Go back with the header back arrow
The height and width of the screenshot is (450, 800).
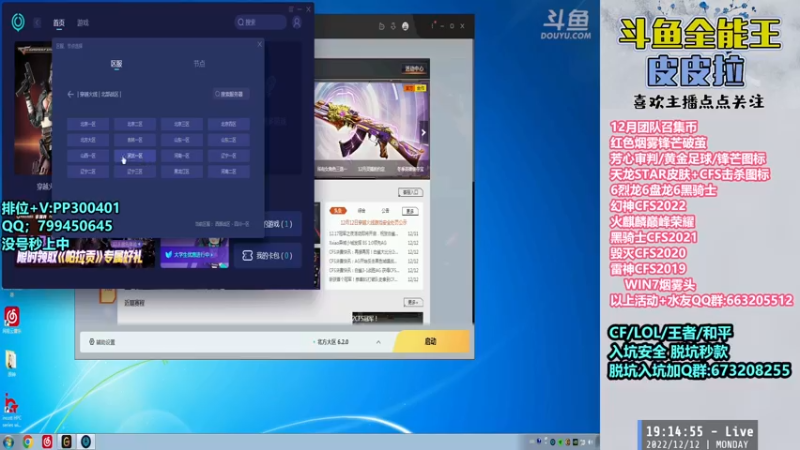[x=37, y=22]
